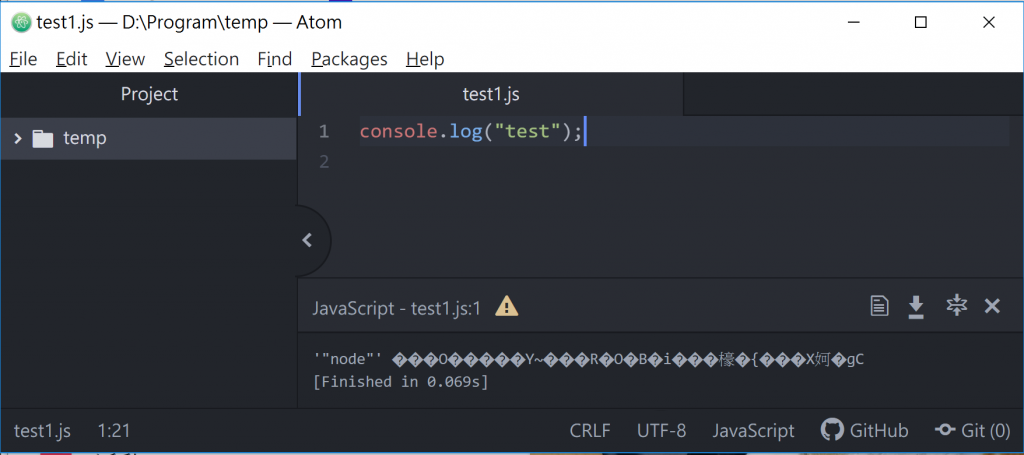The image size is (1024, 455).
Task: Open the Help menu
Action: pos(425,59)
